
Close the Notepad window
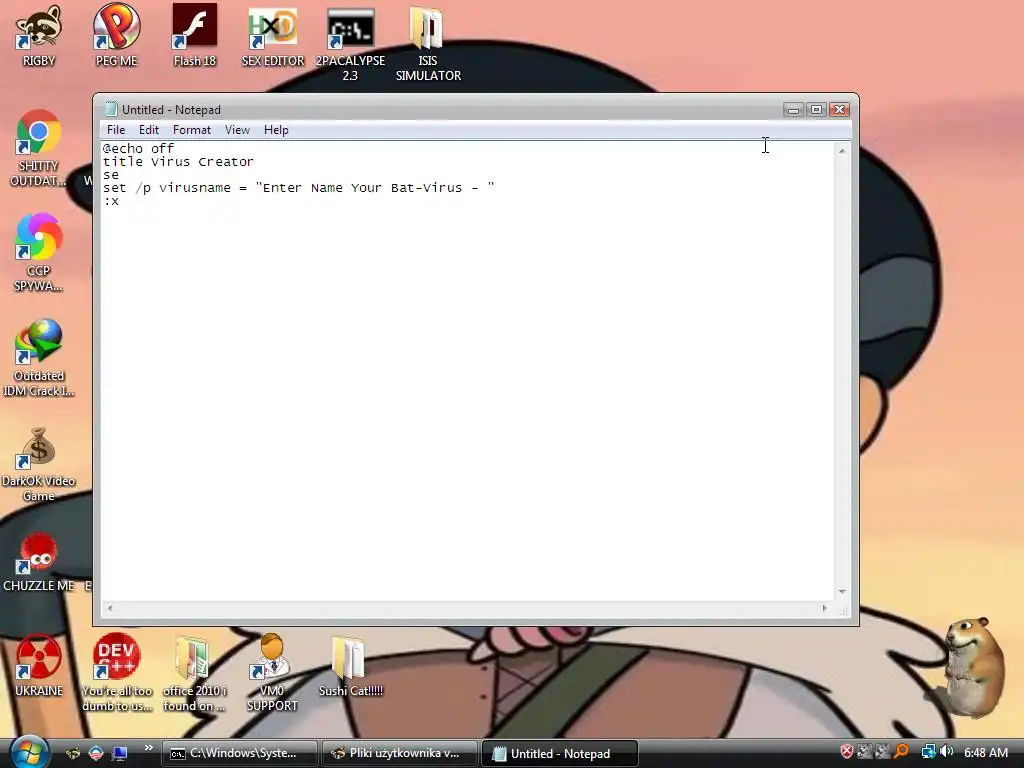click(840, 110)
